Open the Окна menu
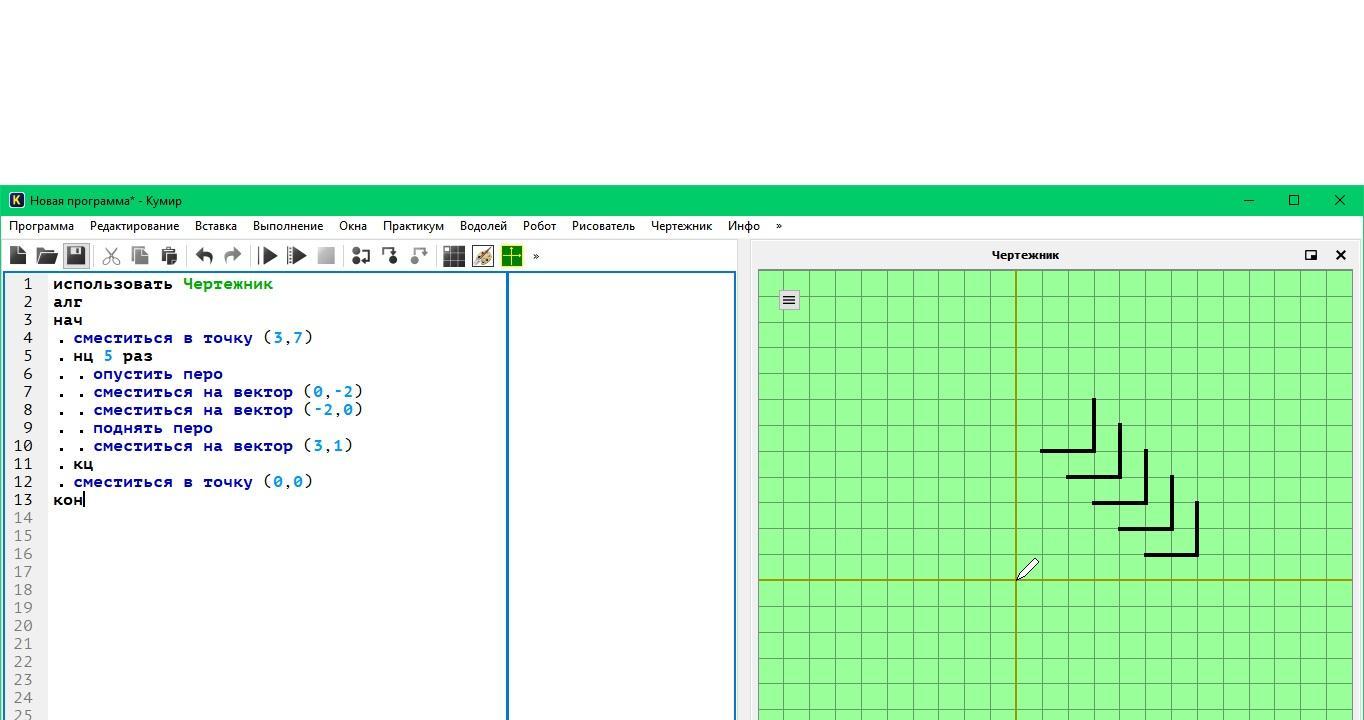Image resolution: width=1364 pixels, height=720 pixels. click(353, 226)
